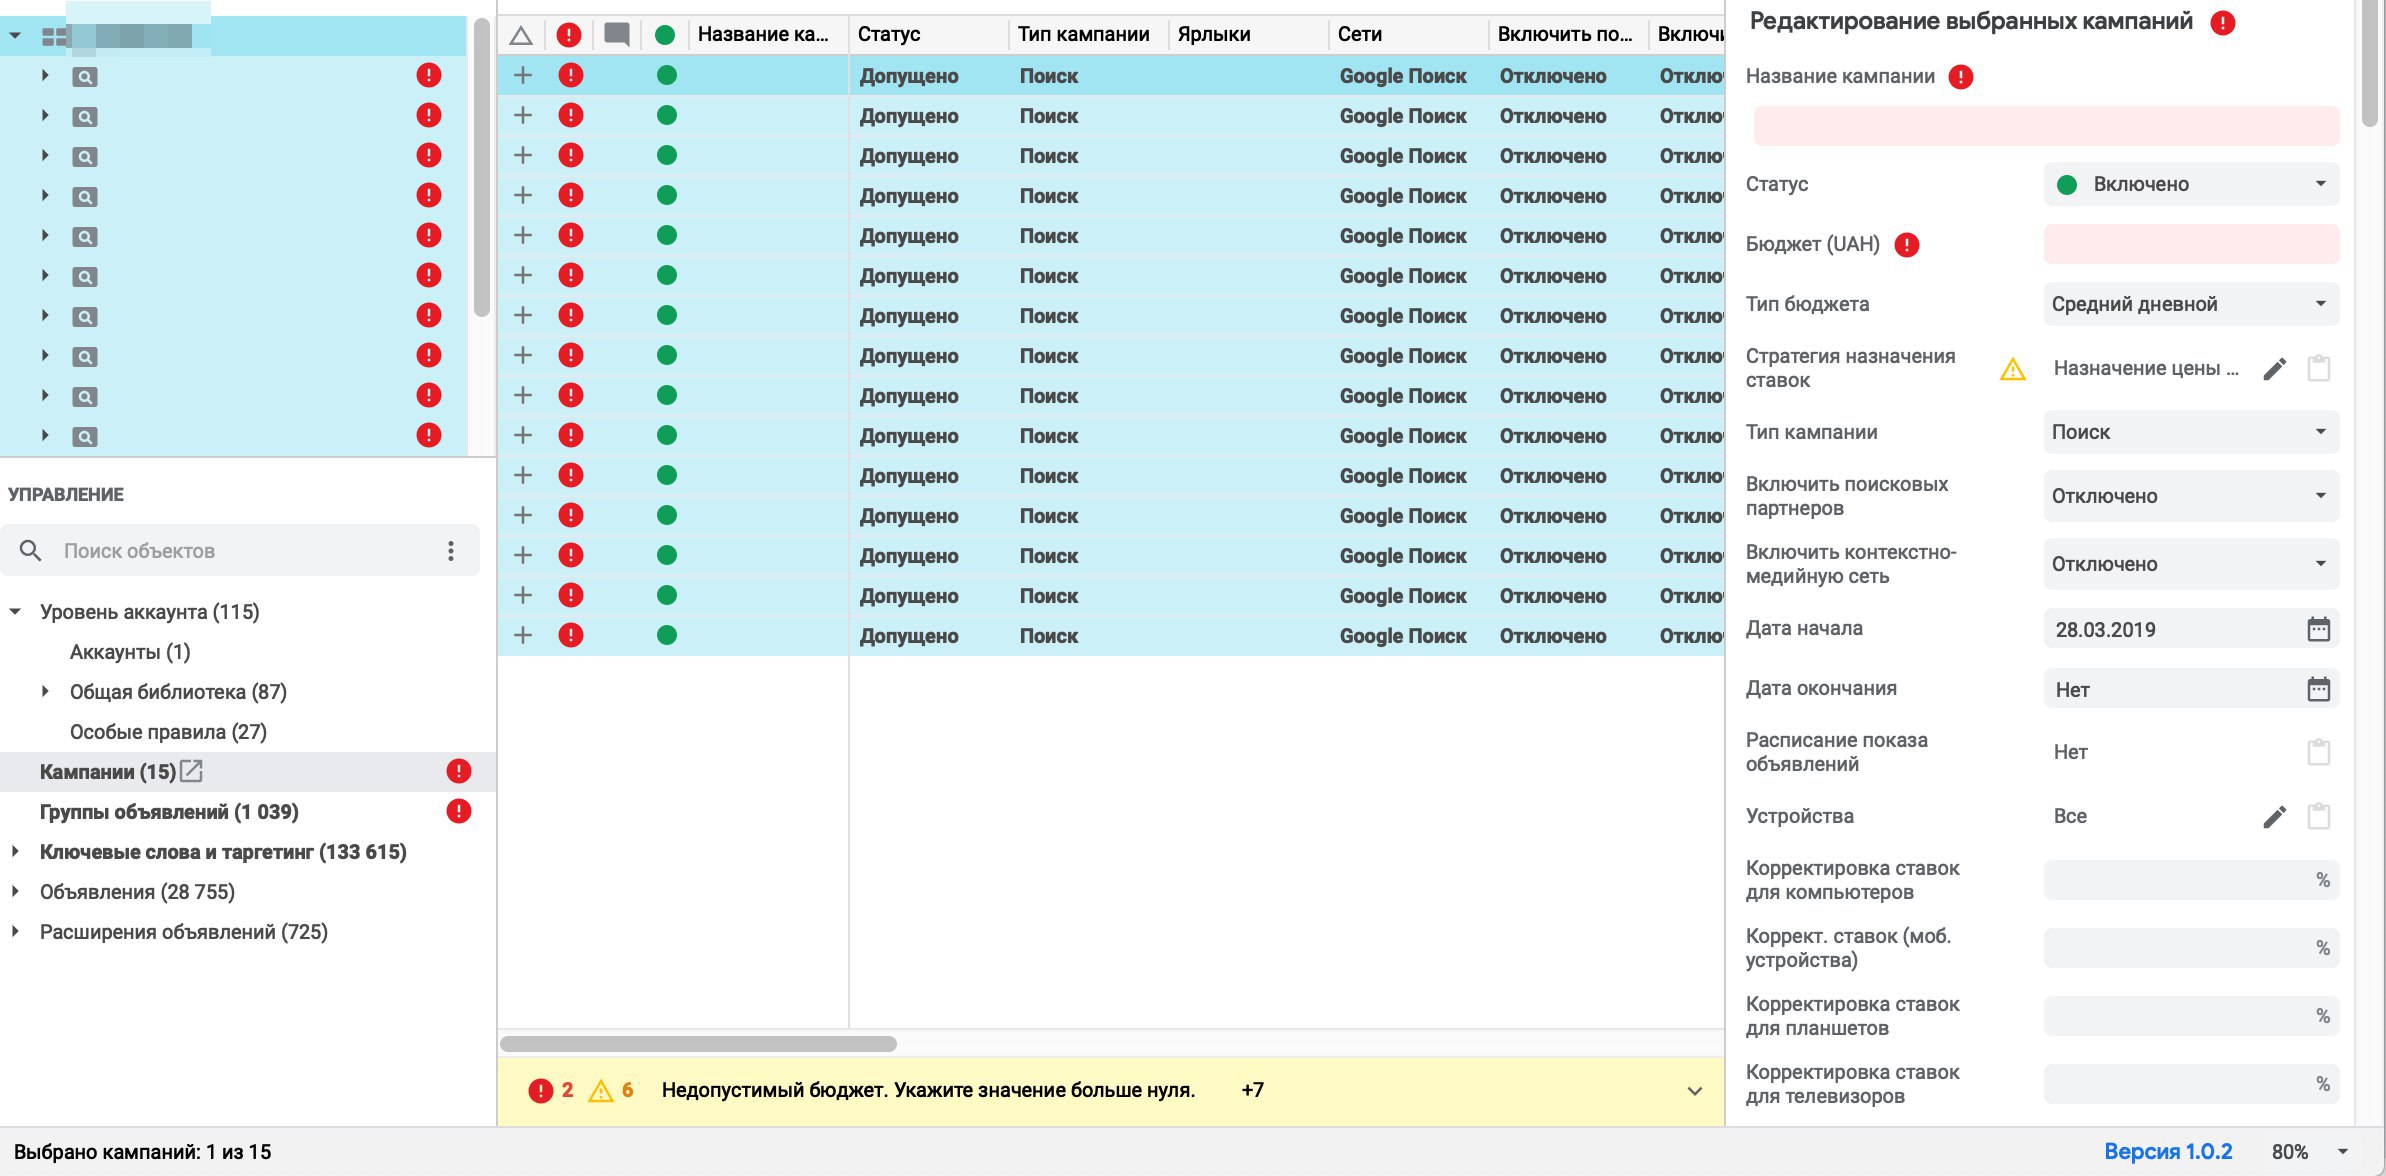Open the zoom 80% dropdown arrow

pos(2342,1152)
